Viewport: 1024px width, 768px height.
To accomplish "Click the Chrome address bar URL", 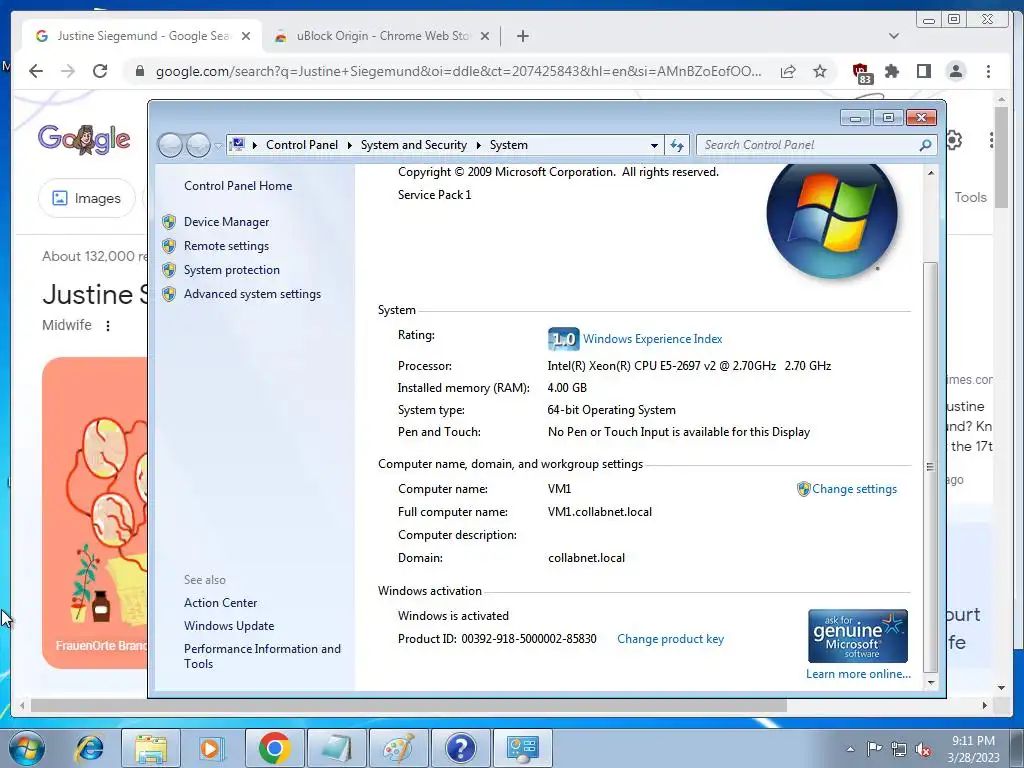I will pos(458,71).
